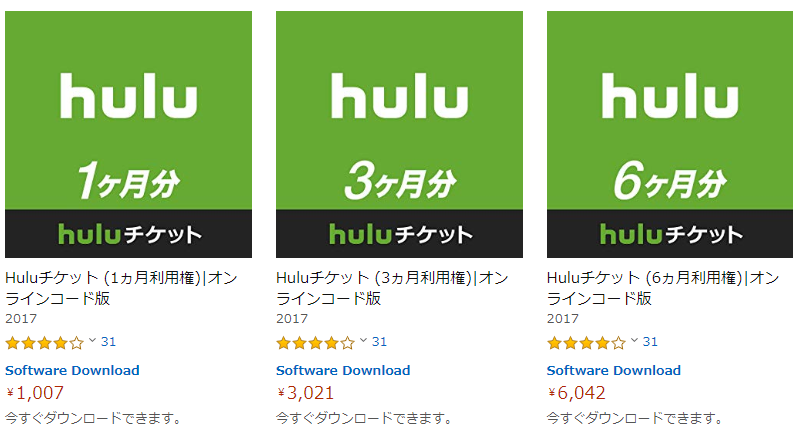Expand rating chevron under 1-month ticket
The height and width of the screenshot is (443, 801).
tap(92, 340)
